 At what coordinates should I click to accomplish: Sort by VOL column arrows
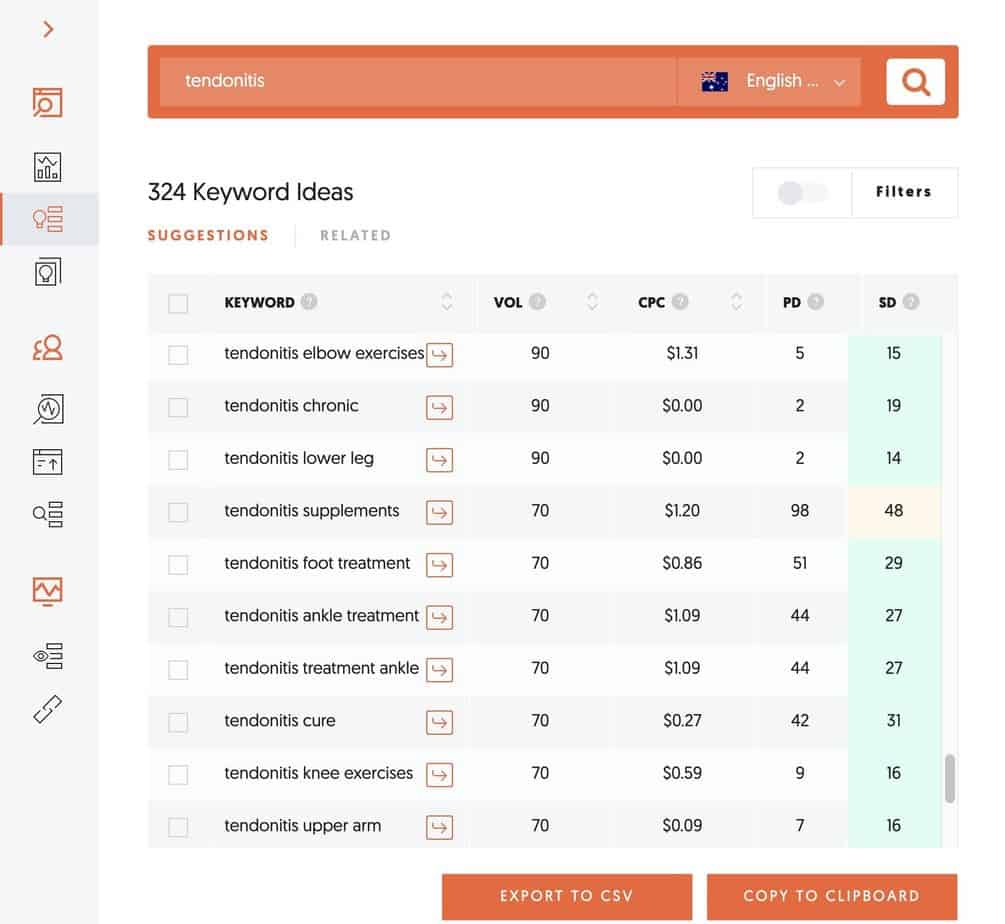pyautogui.click(x=592, y=302)
